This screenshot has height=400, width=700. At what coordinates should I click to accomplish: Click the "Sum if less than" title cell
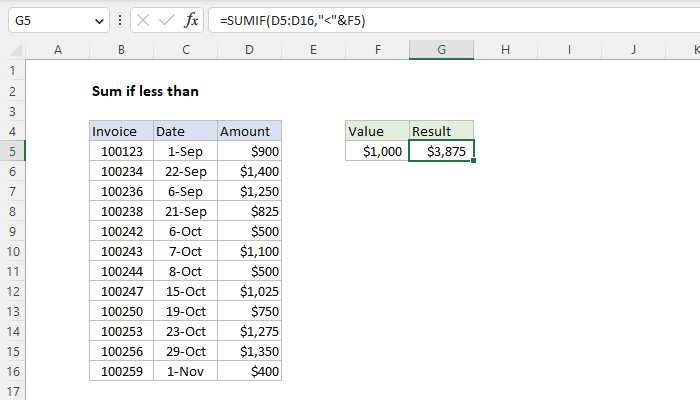coord(145,91)
